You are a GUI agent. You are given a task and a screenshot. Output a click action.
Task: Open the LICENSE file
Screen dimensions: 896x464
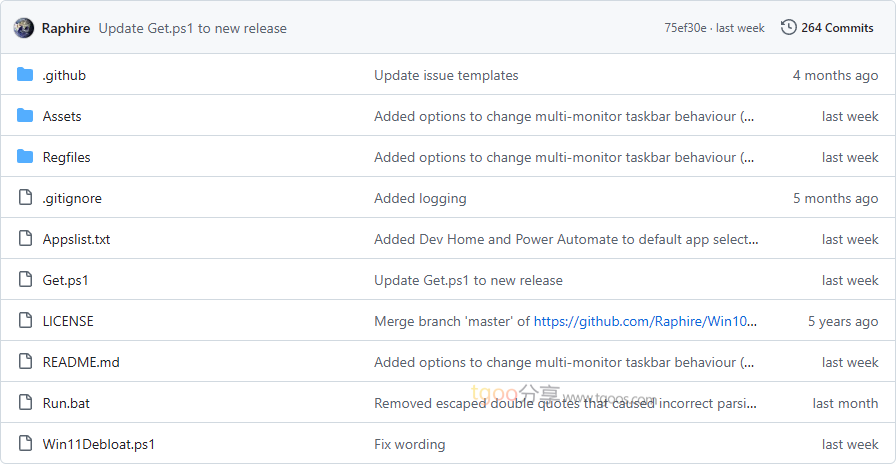click(68, 321)
